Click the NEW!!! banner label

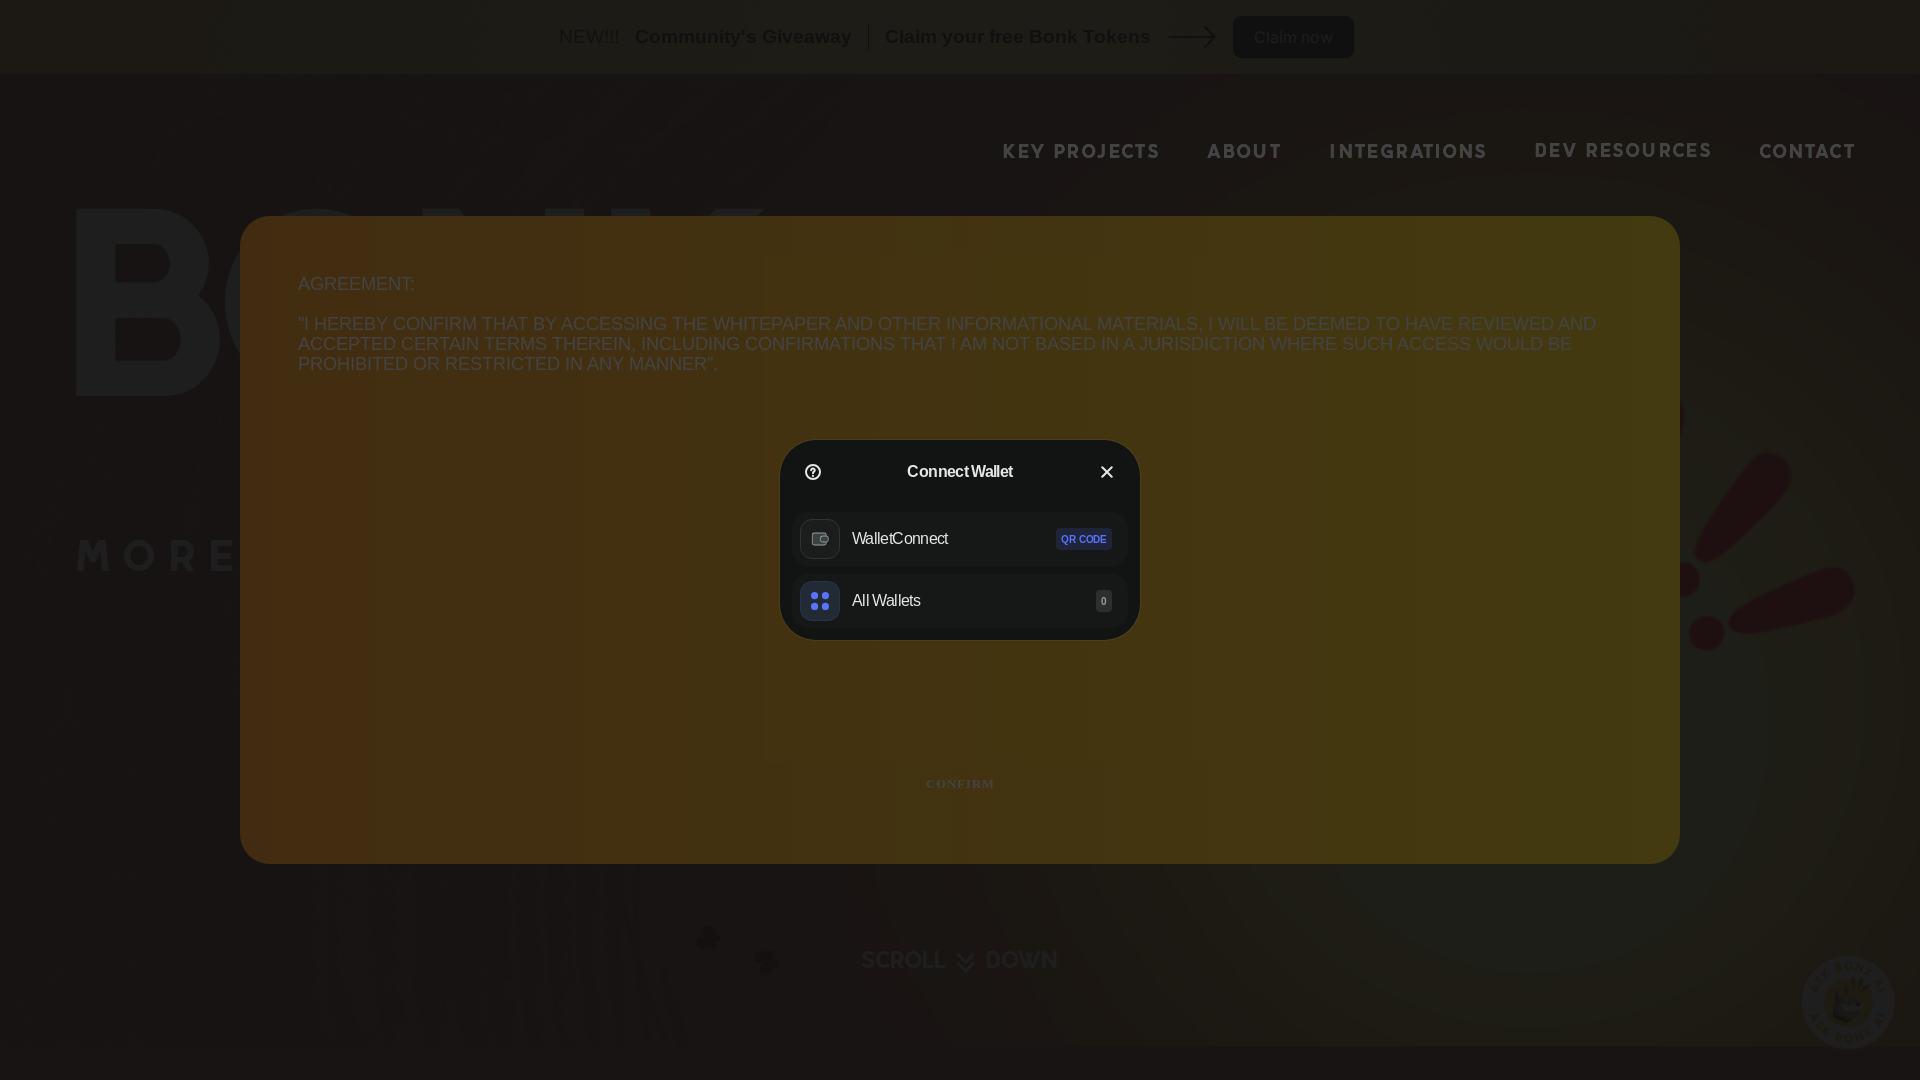point(589,37)
